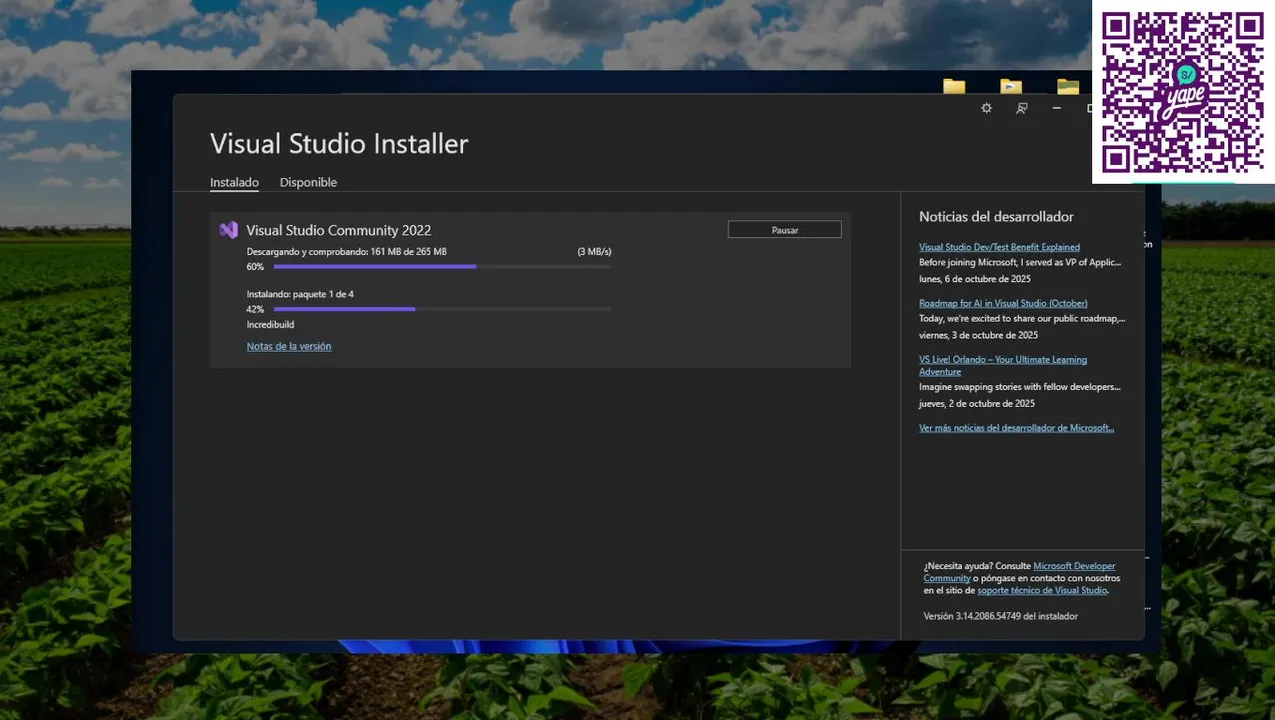Click 'Today, we're excited to share' news snippet
Screen dimensions: 1275x720
pyautogui.click(x=1022, y=319)
